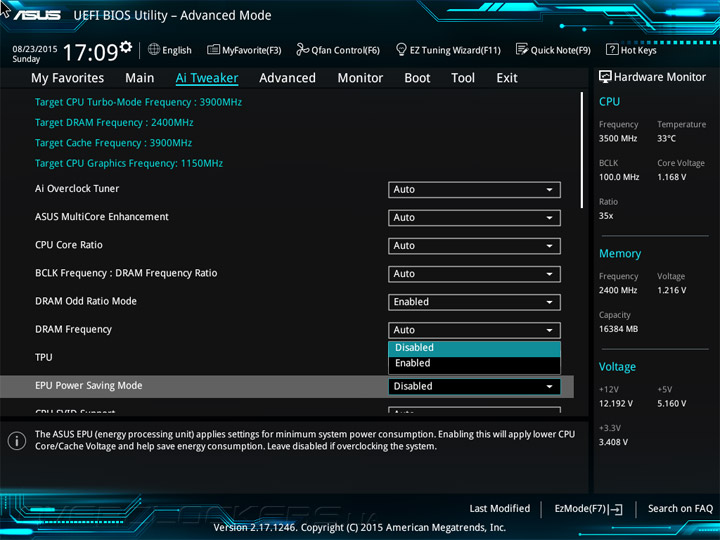Click Last Modified
This screenshot has width=720, height=540.
(500, 508)
